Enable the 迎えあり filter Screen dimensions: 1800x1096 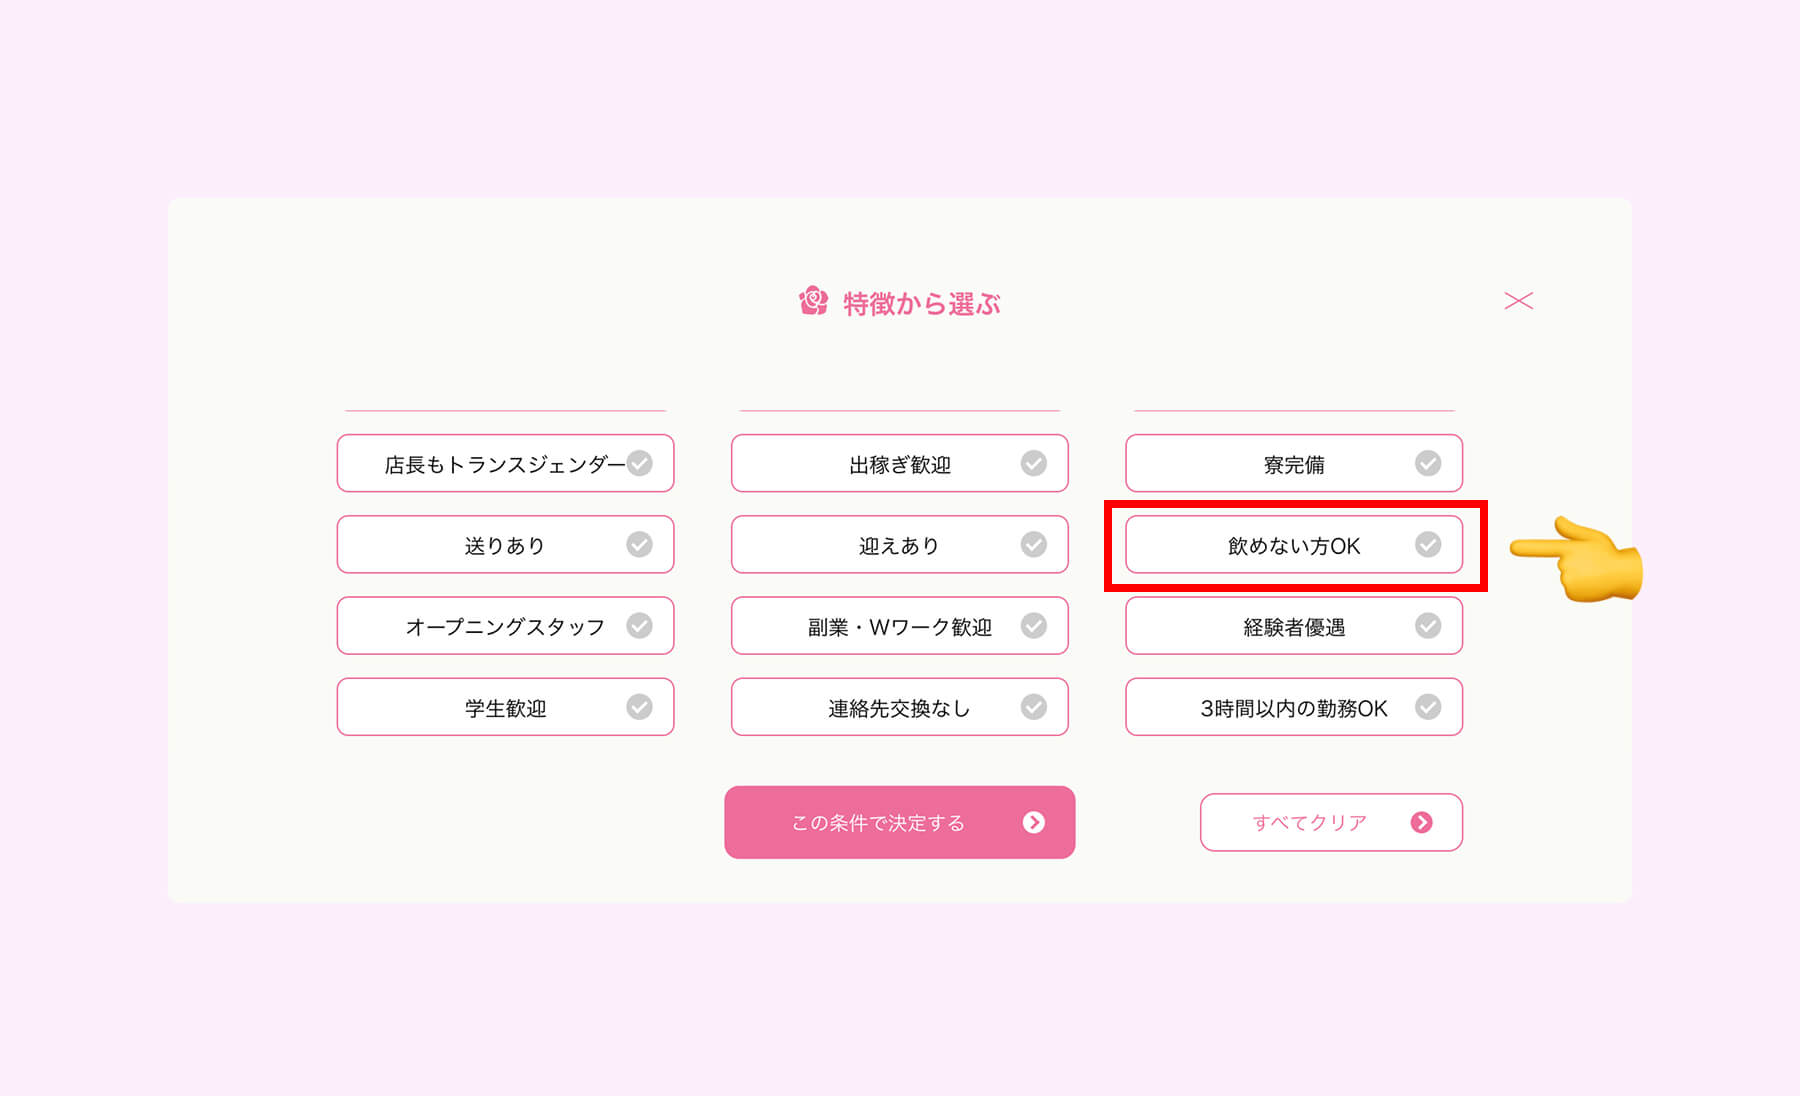tap(899, 544)
